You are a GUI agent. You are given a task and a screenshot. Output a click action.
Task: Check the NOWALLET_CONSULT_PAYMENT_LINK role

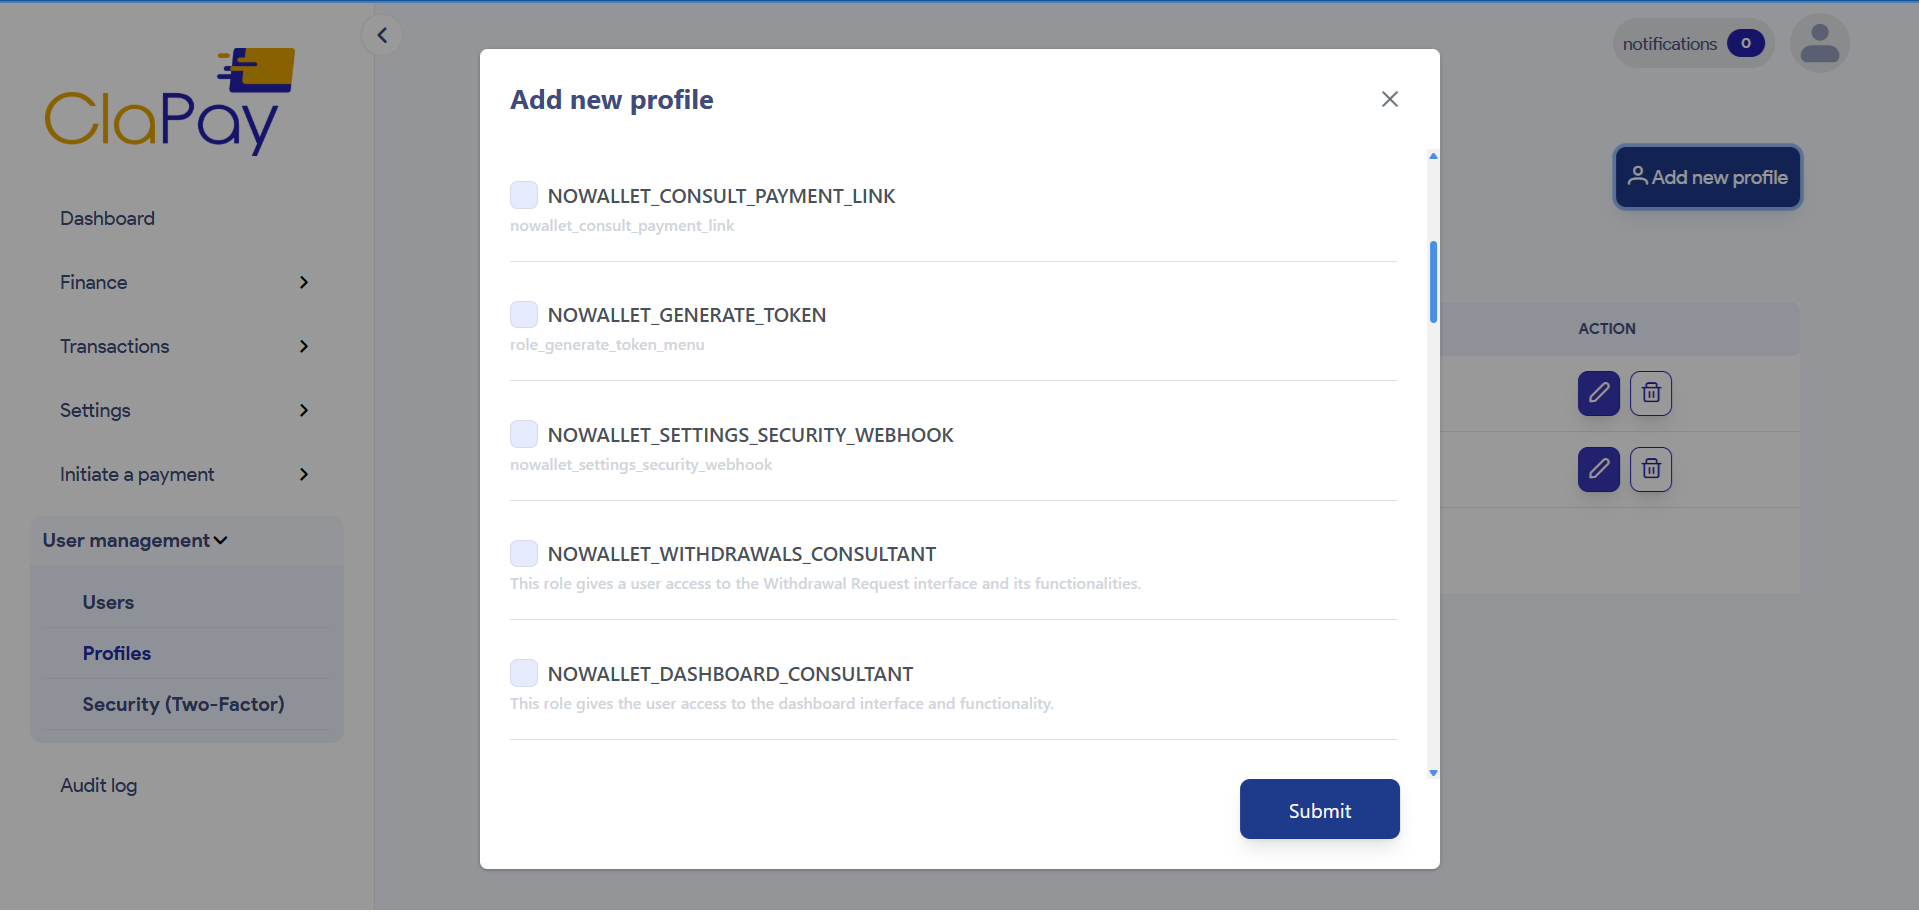523,194
